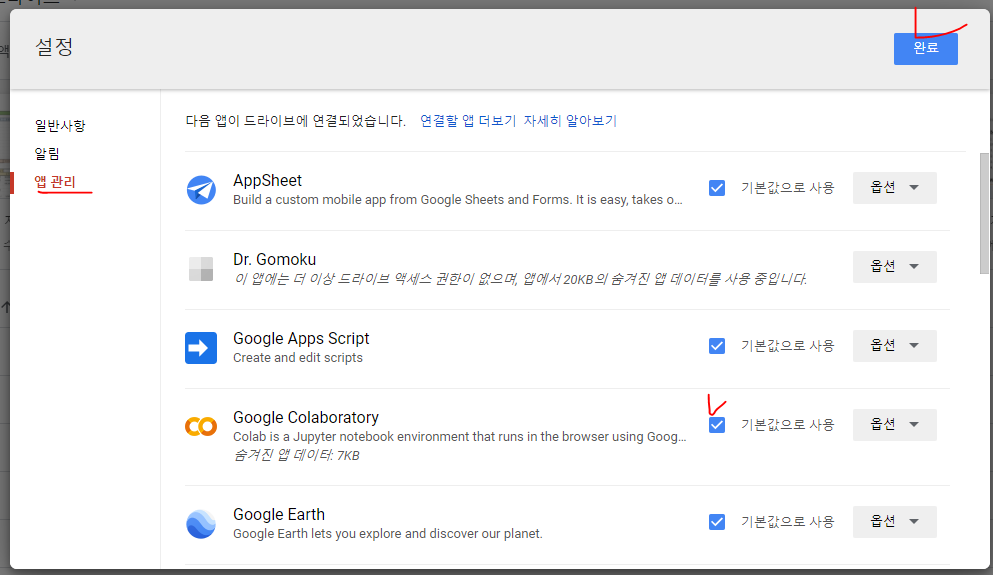Click 'Create and edit scripts' description
The height and width of the screenshot is (575, 993).
click(298, 358)
